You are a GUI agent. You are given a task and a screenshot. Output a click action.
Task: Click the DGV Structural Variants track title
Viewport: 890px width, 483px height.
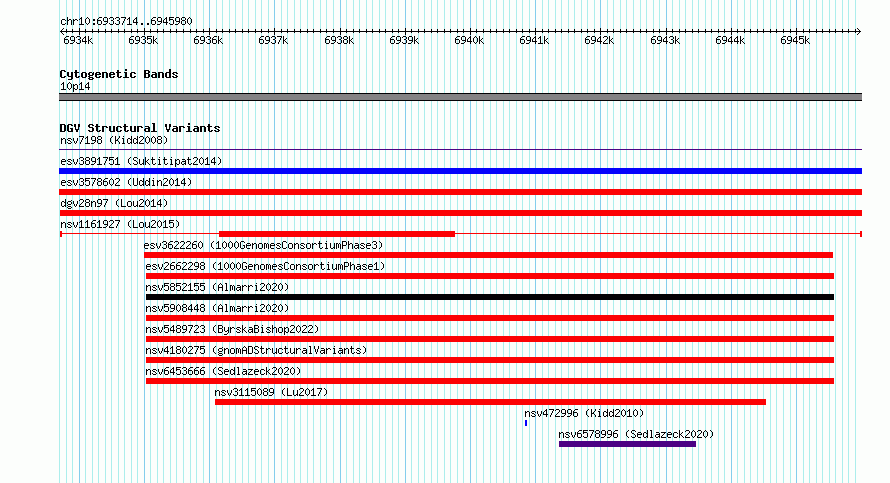pyautogui.click(x=140, y=128)
